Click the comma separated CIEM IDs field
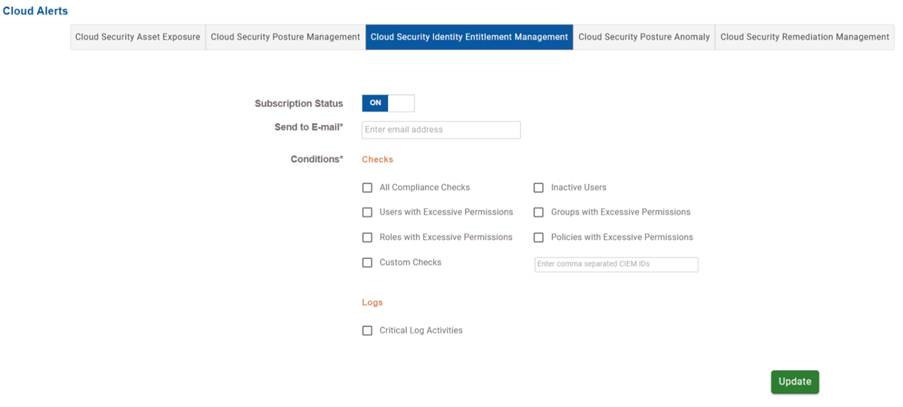The height and width of the screenshot is (407, 903). 616,265
